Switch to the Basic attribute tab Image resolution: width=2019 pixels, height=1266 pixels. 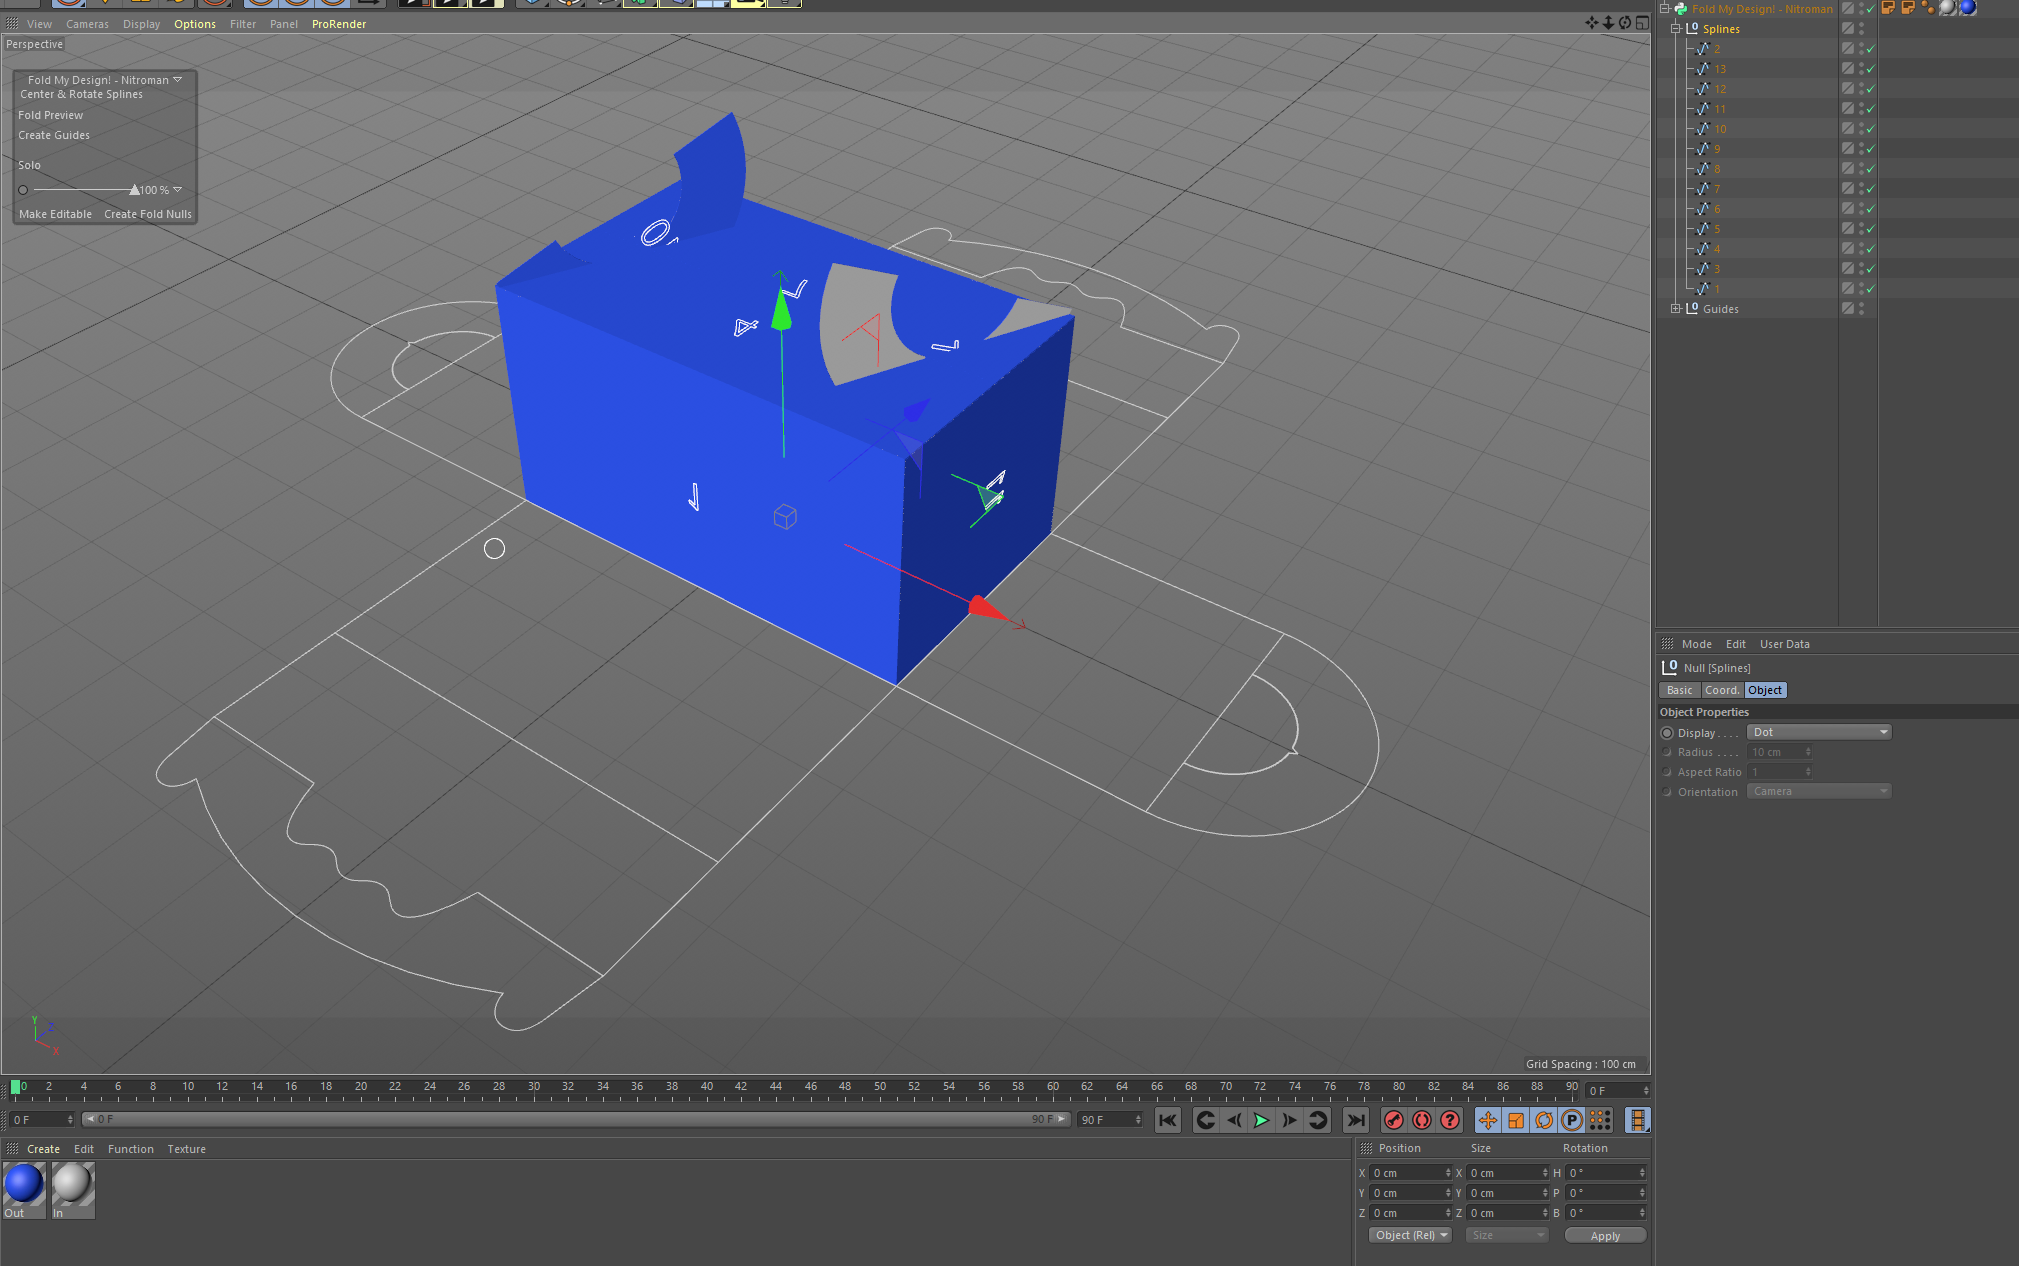[x=1680, y=690]
